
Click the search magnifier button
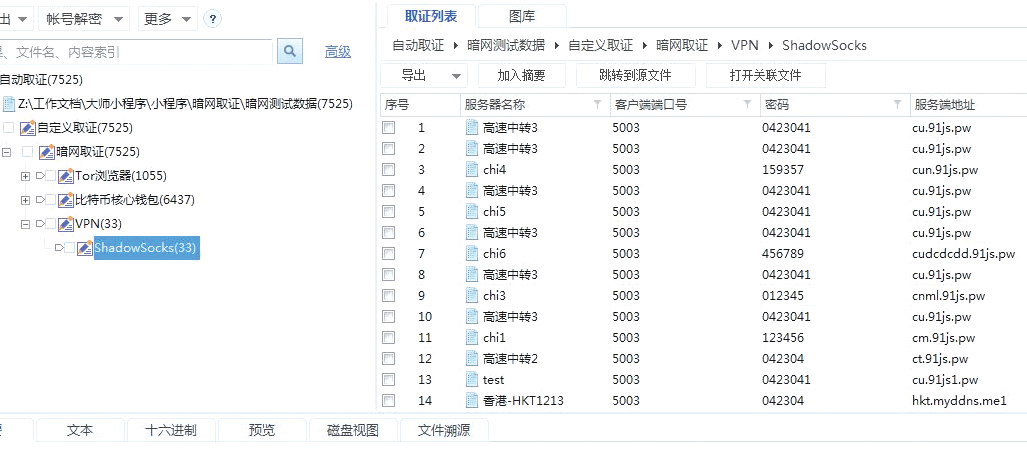pyautogui.click(x=289, y=51)
